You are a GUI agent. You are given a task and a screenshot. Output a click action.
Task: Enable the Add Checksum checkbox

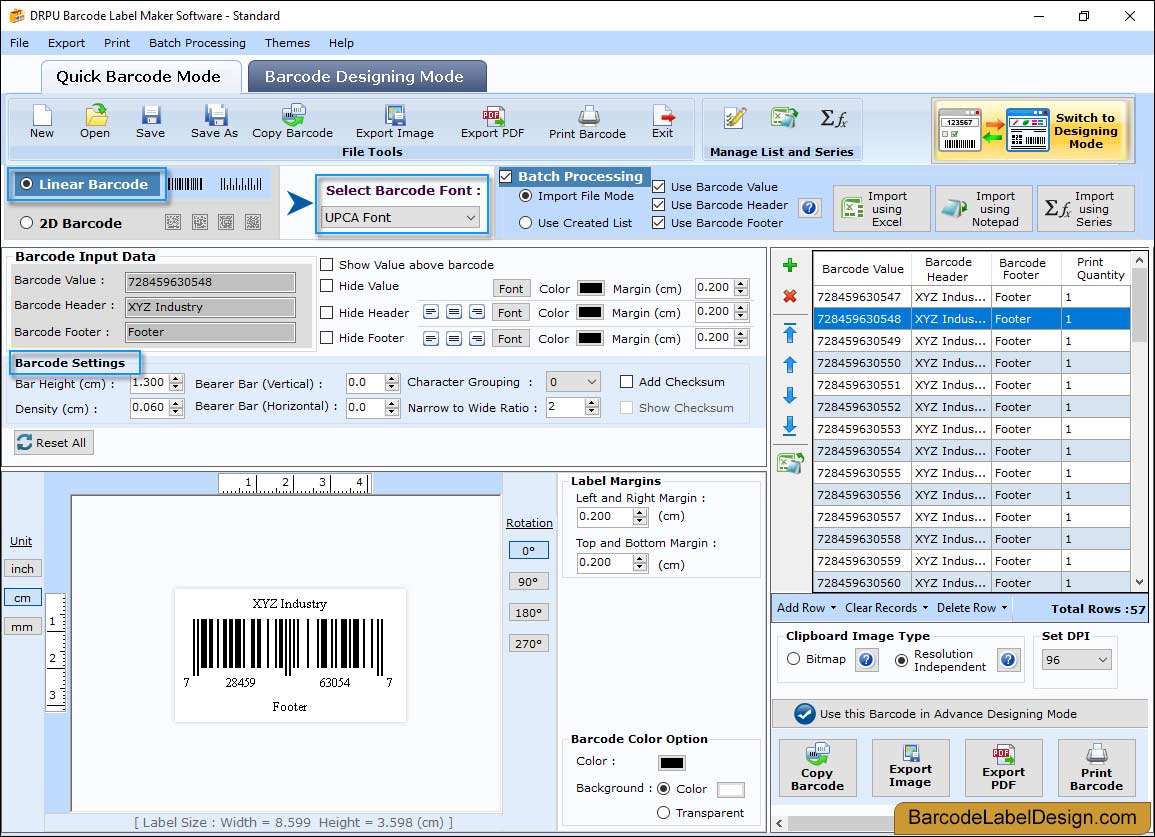(x=626, y=382)
